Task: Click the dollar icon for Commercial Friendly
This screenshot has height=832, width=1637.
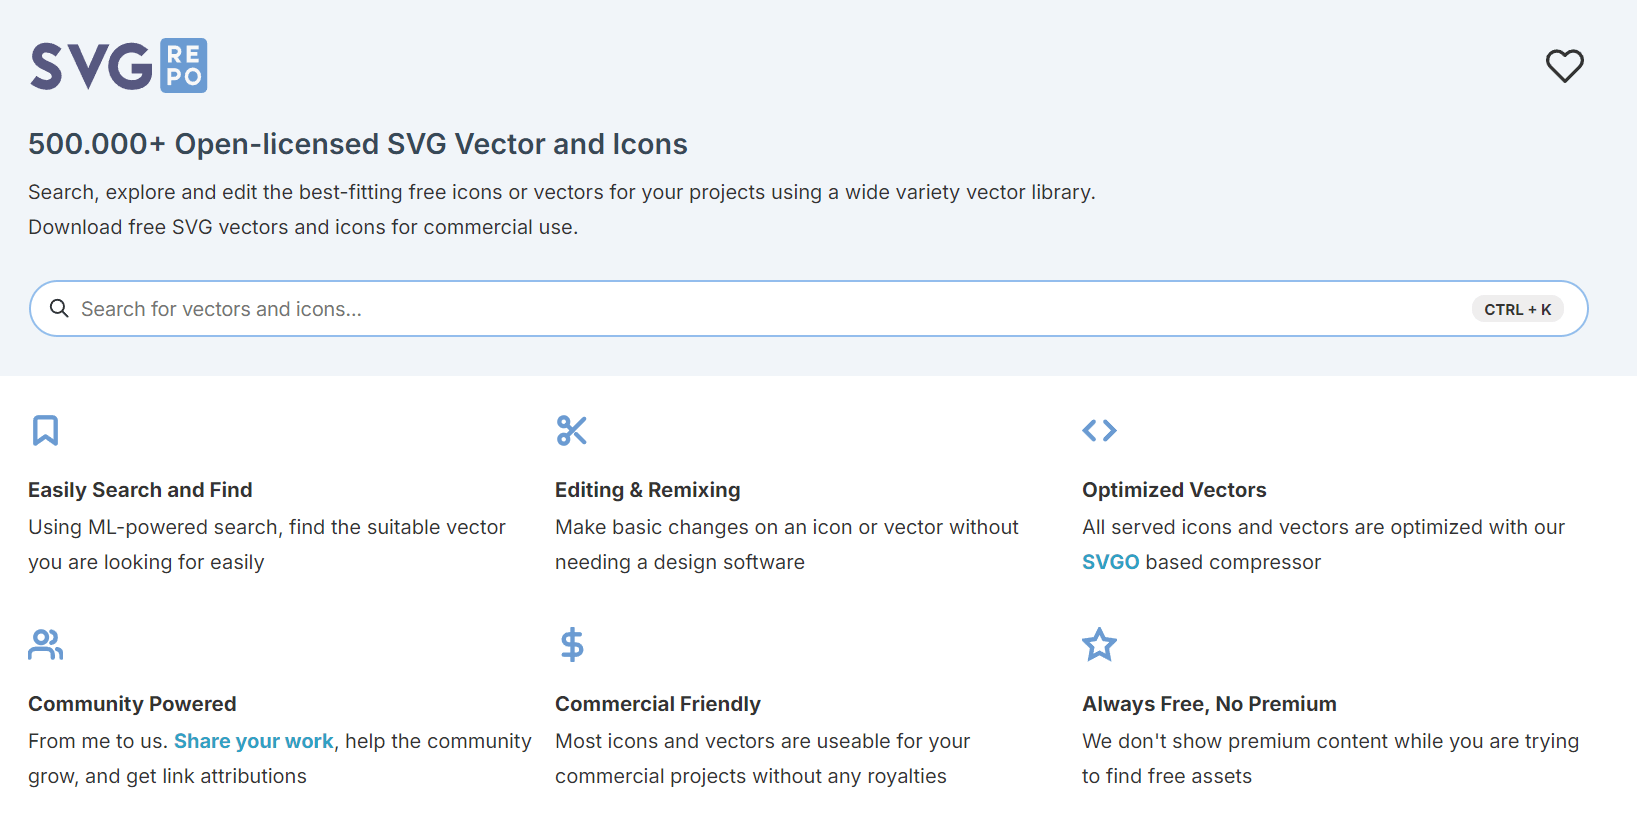Action: (571, 644)
